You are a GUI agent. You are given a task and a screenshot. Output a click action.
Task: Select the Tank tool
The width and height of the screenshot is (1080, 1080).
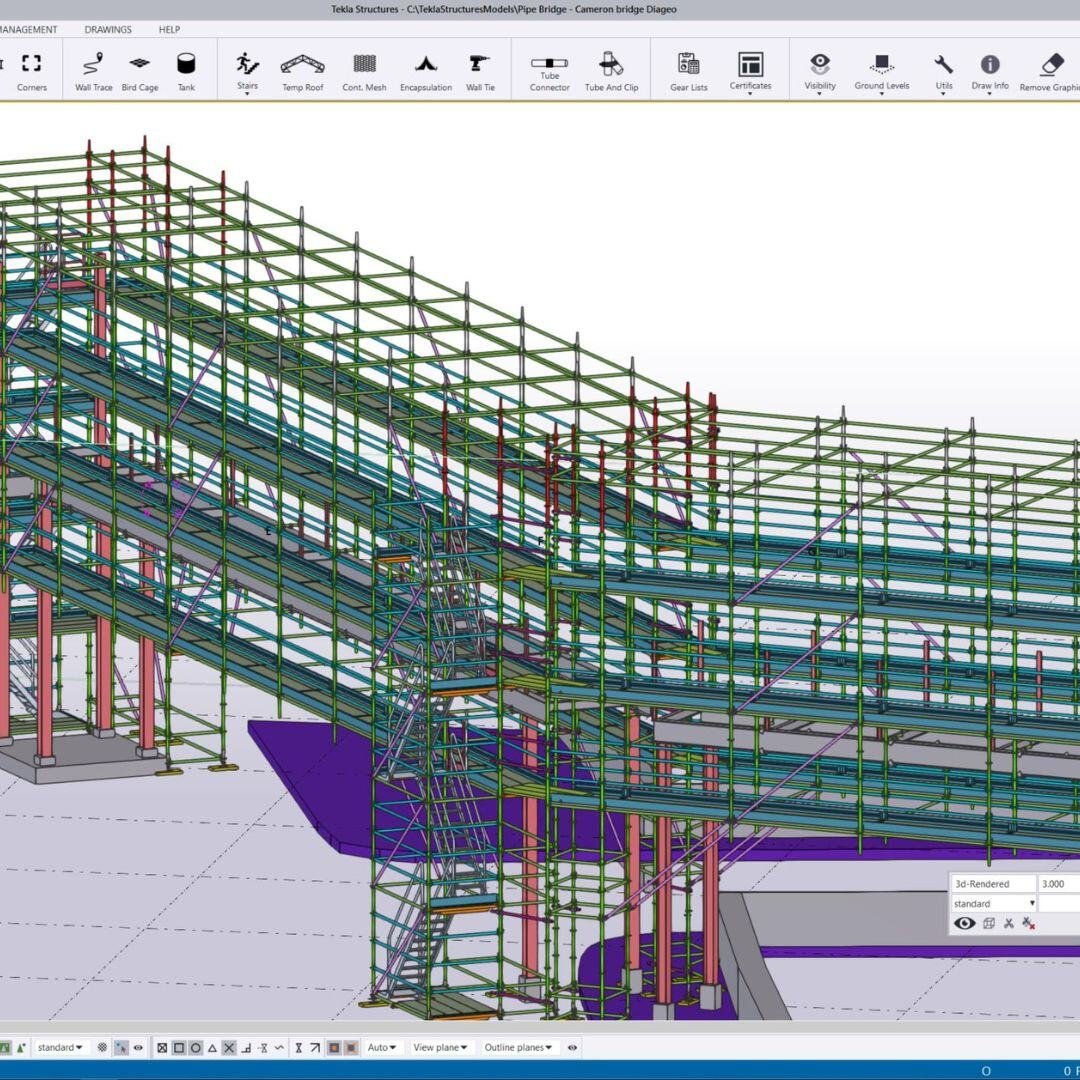tap(184, 70)
